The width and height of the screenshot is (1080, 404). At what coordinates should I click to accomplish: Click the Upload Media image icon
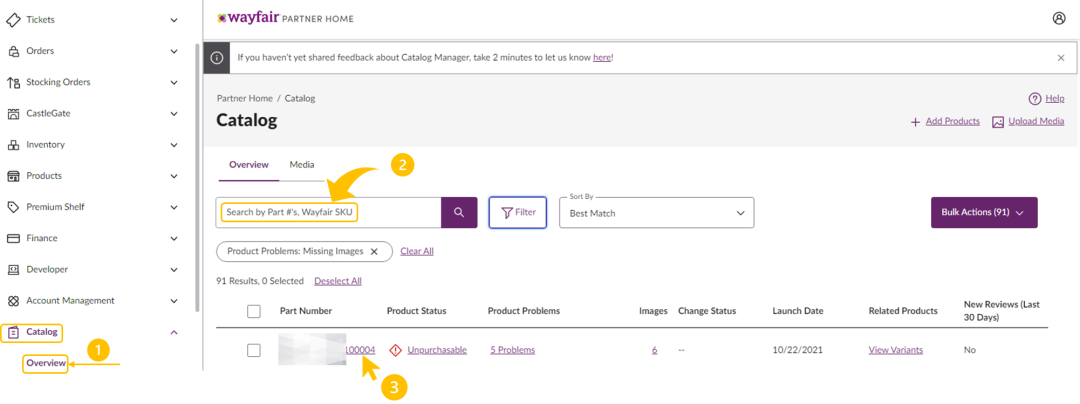[998, 122]
